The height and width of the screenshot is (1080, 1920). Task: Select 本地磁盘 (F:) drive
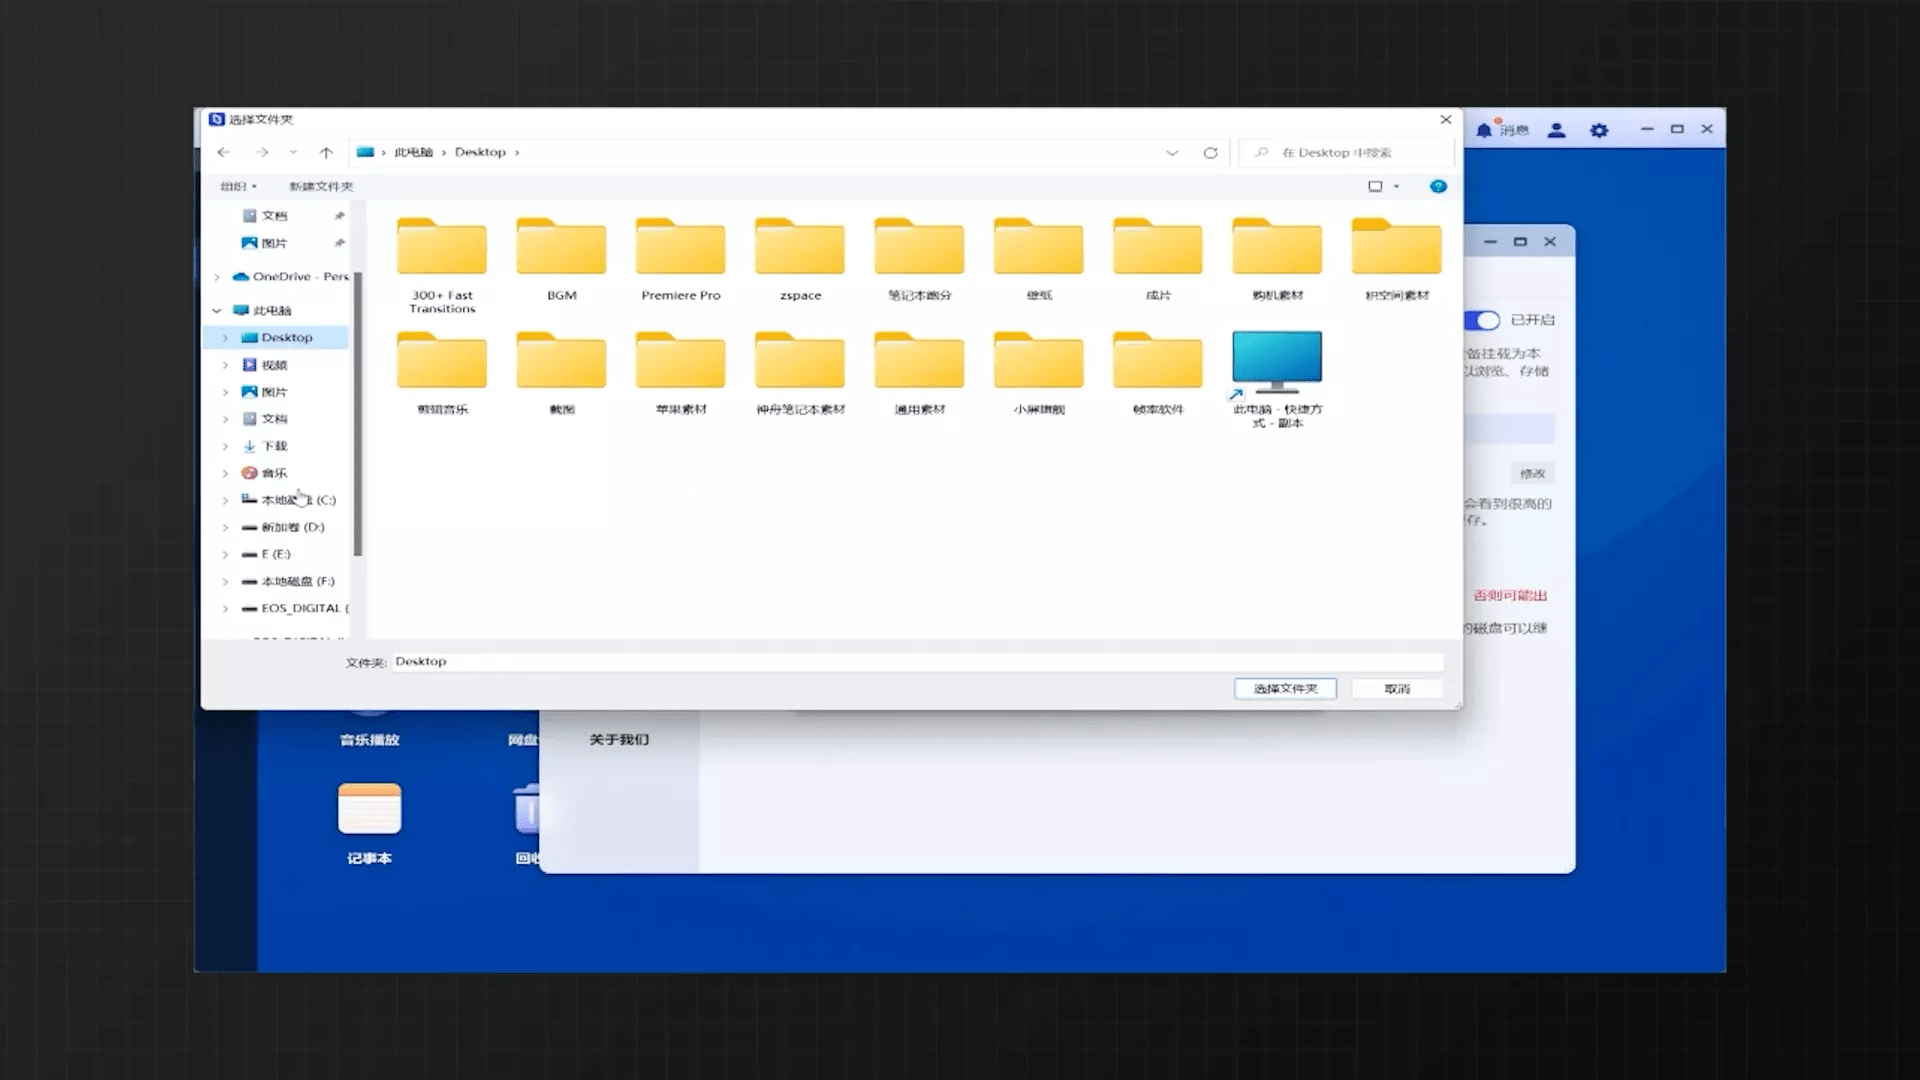tap(288, 581)
